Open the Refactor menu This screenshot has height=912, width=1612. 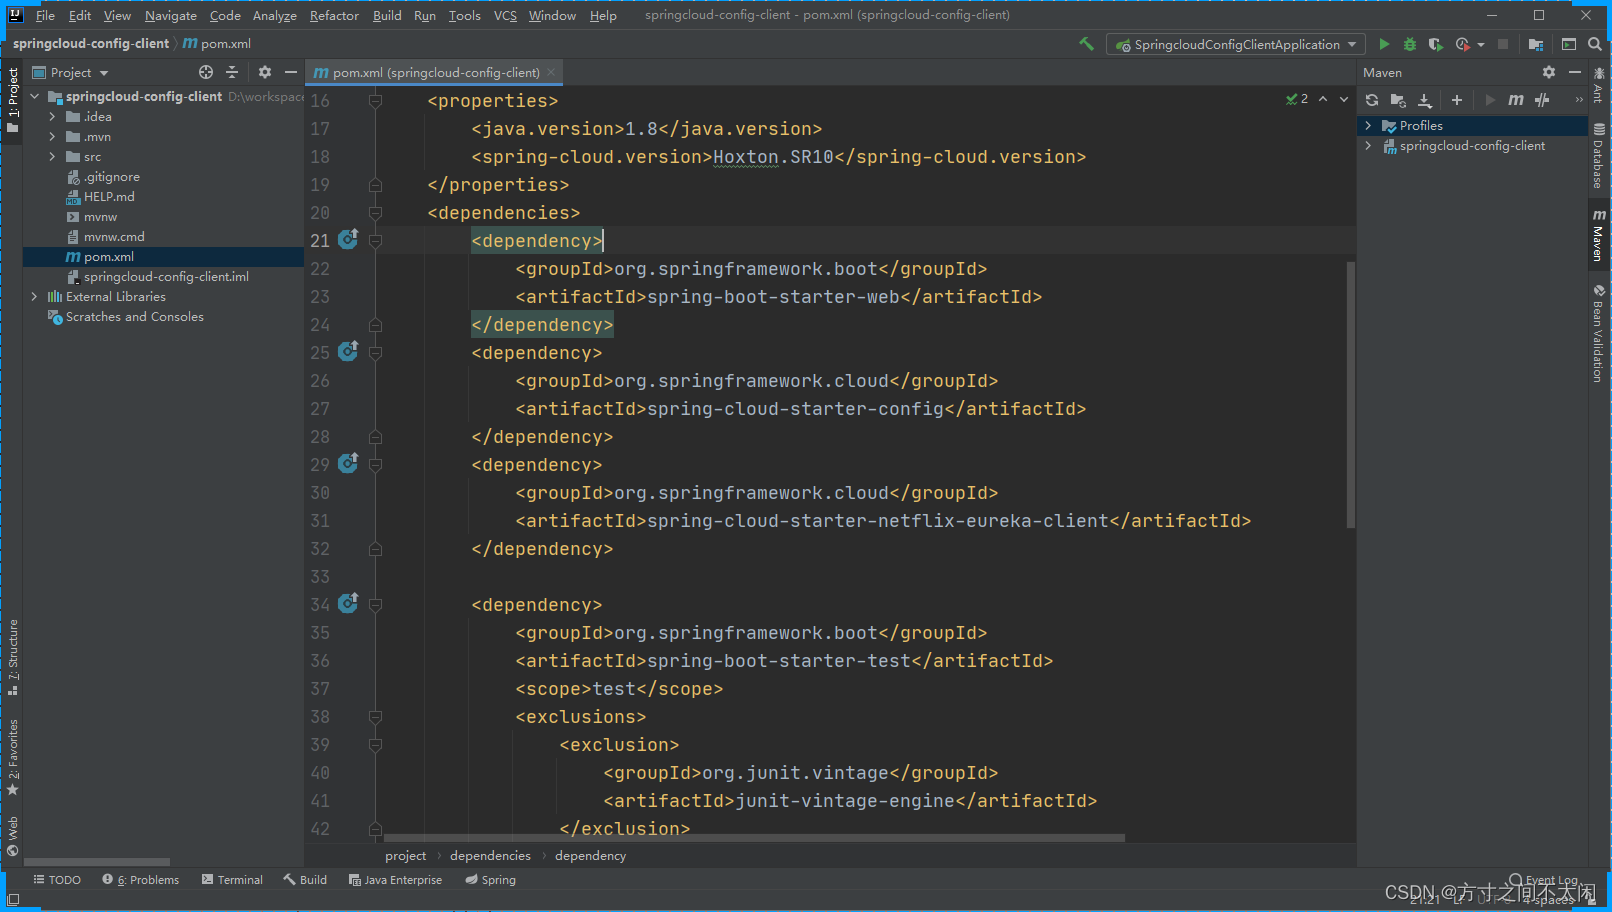point(334,15)
